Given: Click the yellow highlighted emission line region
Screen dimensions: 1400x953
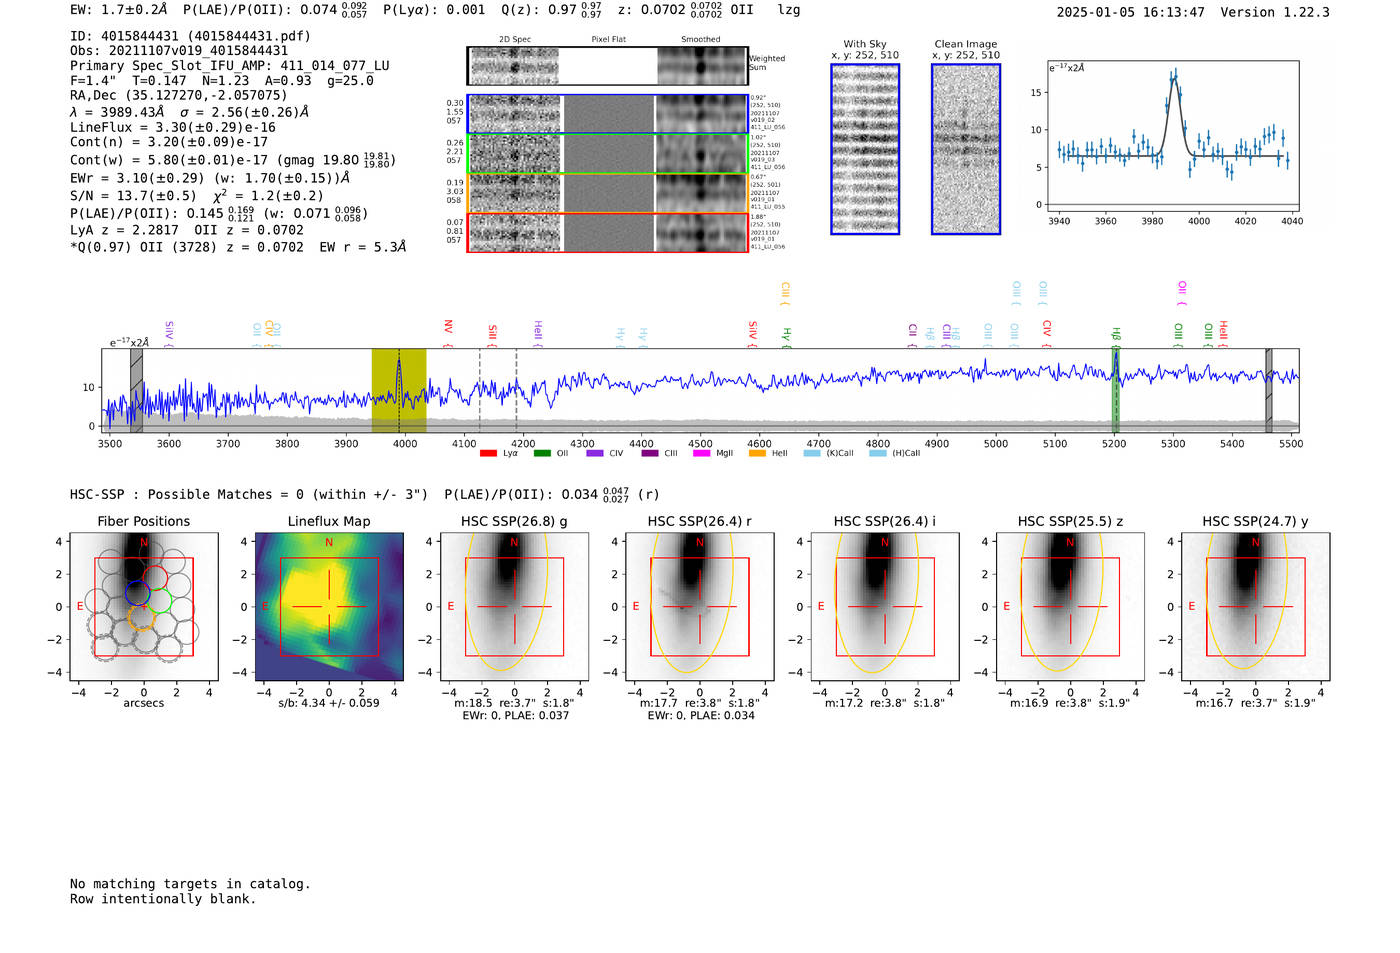Looking at the screenshot, I should [399, 391].
